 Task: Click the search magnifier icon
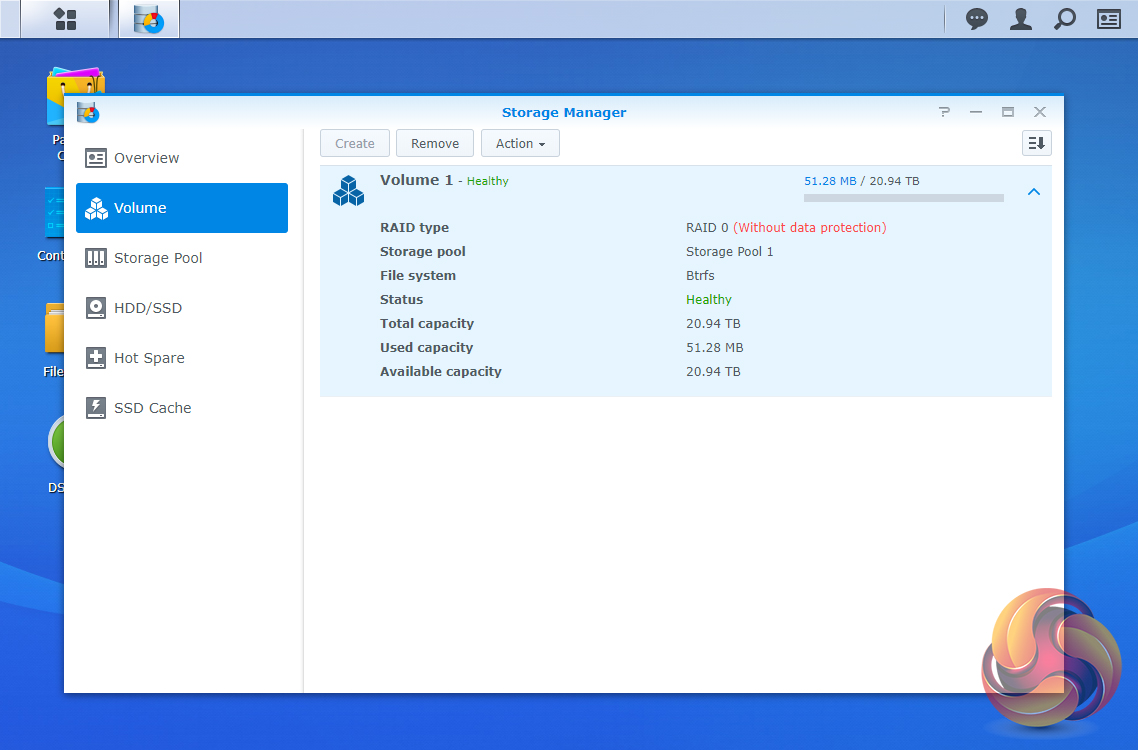(x=1065, y=19)
